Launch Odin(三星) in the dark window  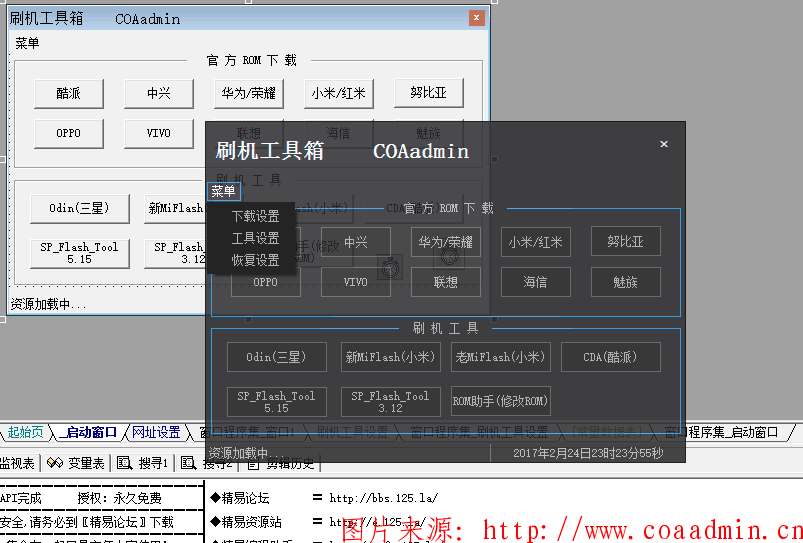coord(277,357)
